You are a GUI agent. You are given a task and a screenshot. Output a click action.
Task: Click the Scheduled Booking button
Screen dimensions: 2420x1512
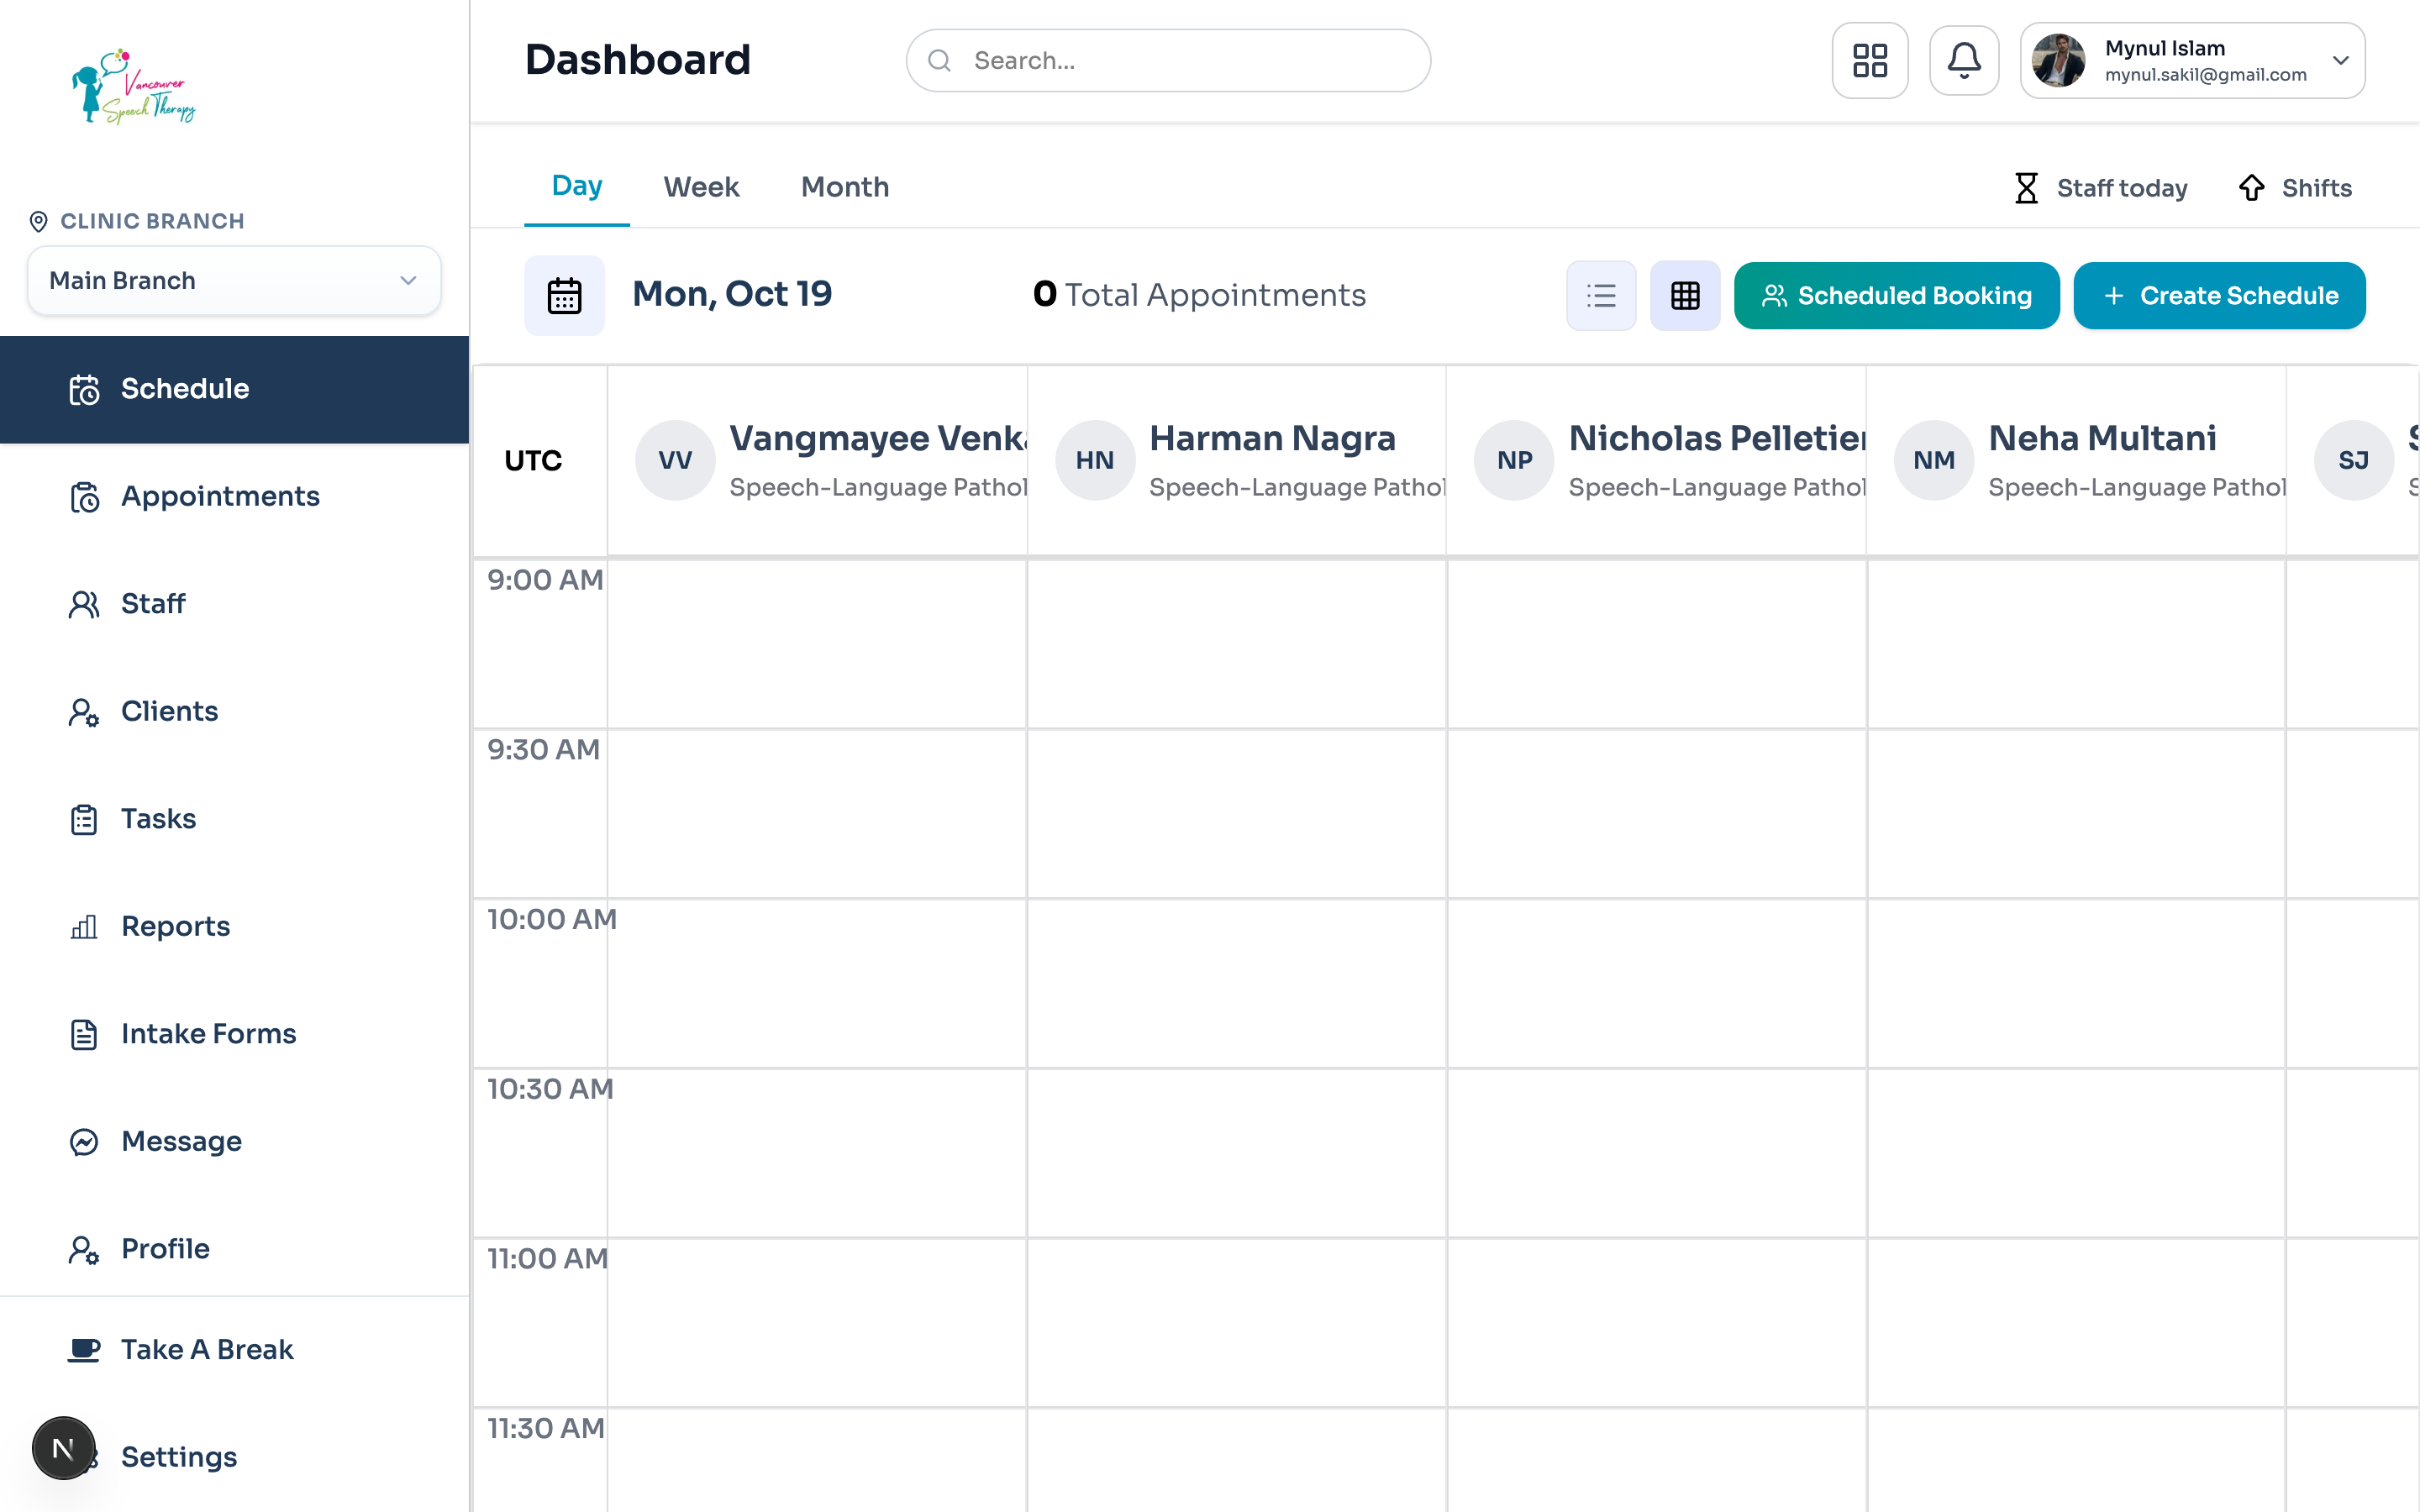click(1896, 296)
